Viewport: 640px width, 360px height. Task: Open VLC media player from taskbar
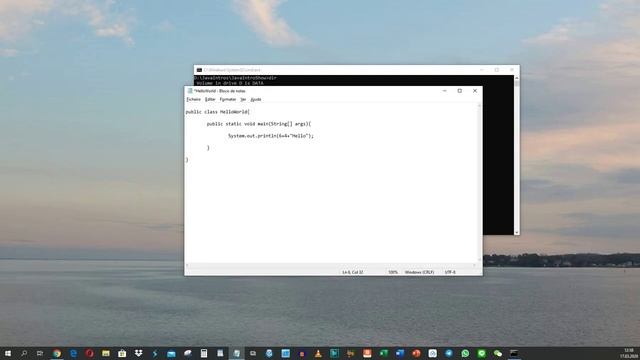coord(318,353)
